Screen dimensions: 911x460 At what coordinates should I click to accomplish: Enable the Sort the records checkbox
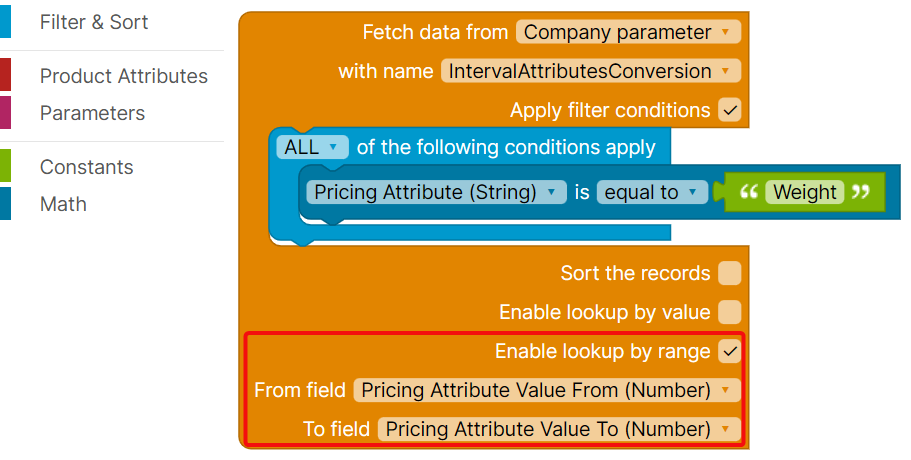(730, 273)
